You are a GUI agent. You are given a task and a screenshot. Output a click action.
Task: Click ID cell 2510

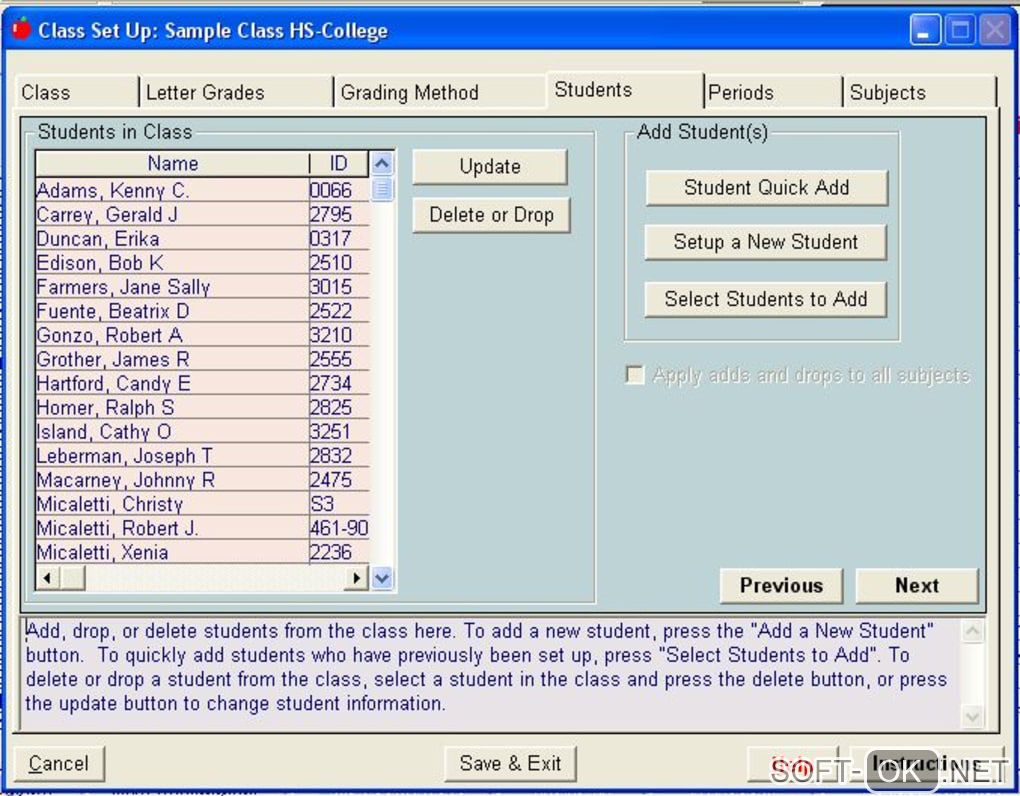click(x=339, y=263)
